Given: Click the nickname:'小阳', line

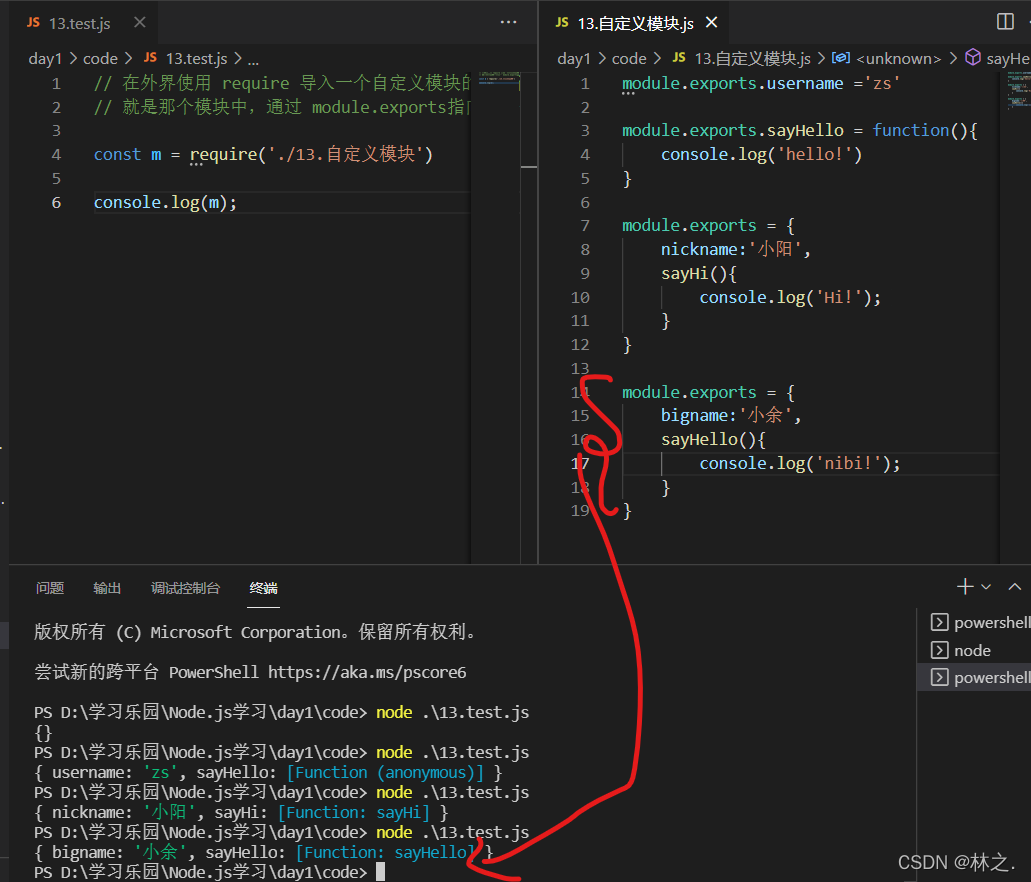Looking at the screenshot, I should click(x=736, y=249).
